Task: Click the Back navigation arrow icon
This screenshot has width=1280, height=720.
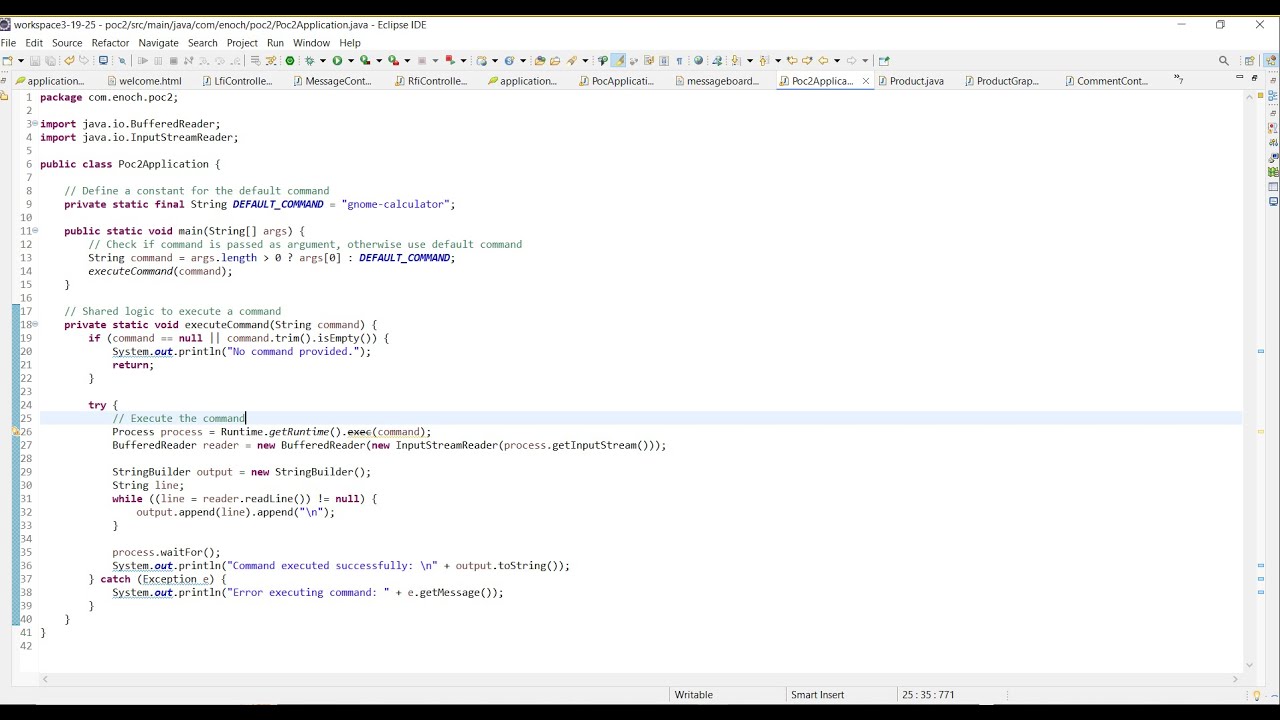Action: point(823,60)
